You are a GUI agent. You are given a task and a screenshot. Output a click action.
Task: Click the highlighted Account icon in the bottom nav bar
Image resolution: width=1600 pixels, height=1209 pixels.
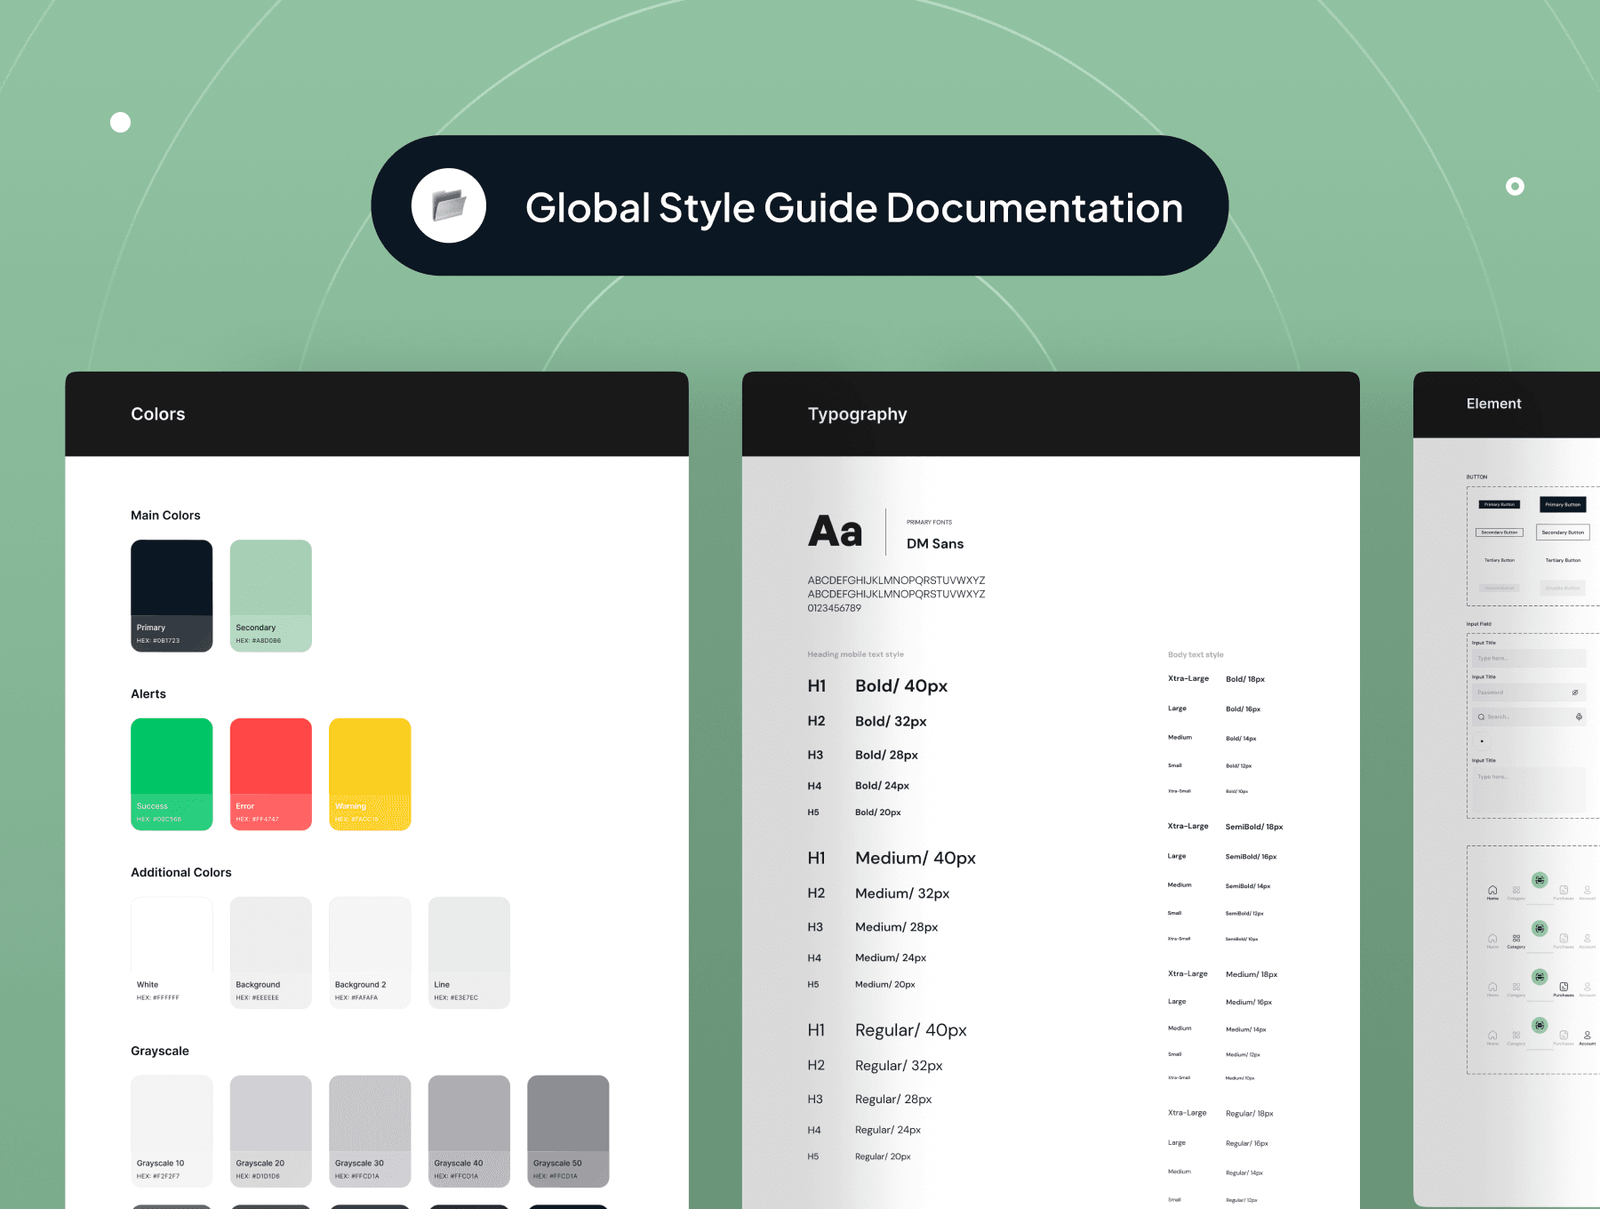tap(1587, 1035)
